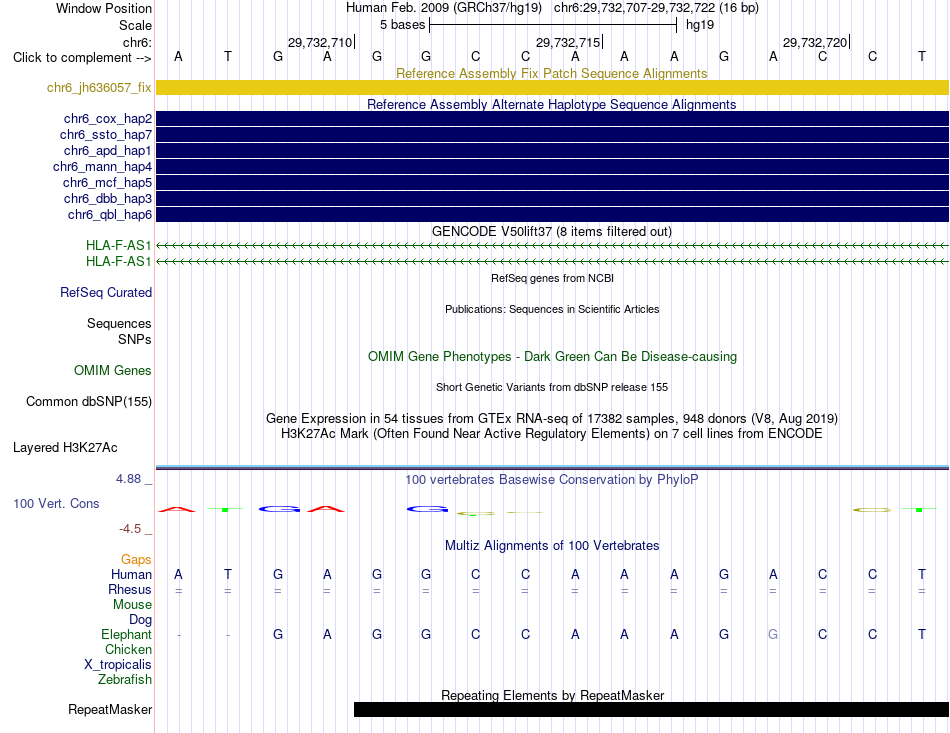Open the chr6_mann_hap4 haplotype label
The width and height of the screenshot is (950, 733).
102,167
